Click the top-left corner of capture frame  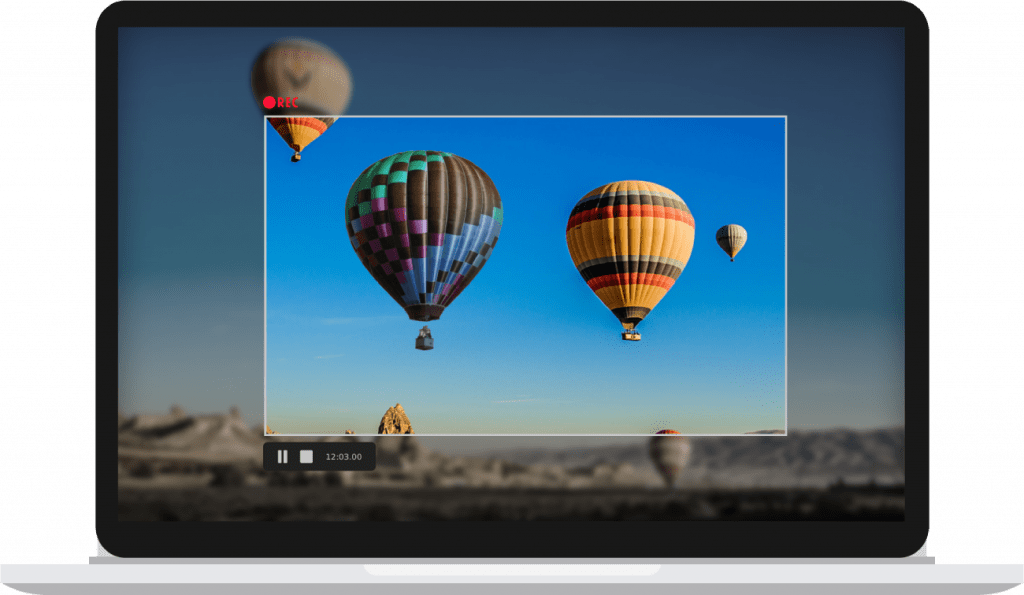pyautogui.click(x=265, y=117)
